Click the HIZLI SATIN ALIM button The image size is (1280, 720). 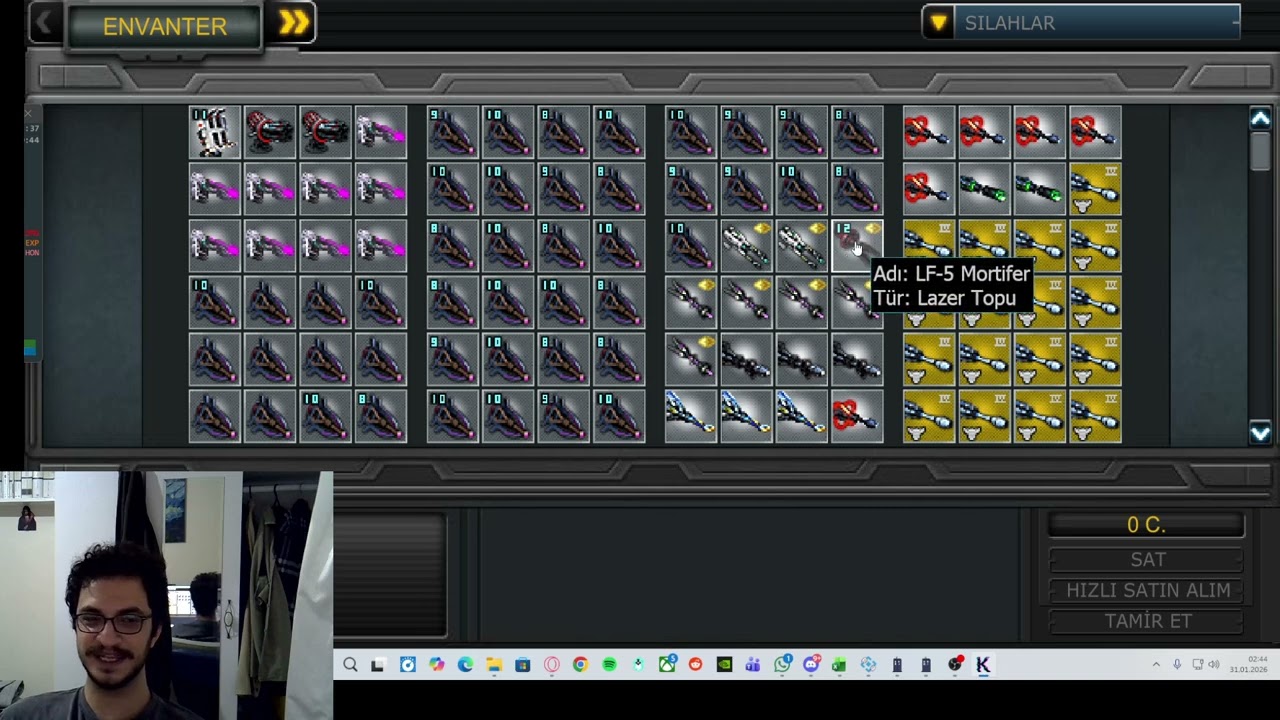1146,590
